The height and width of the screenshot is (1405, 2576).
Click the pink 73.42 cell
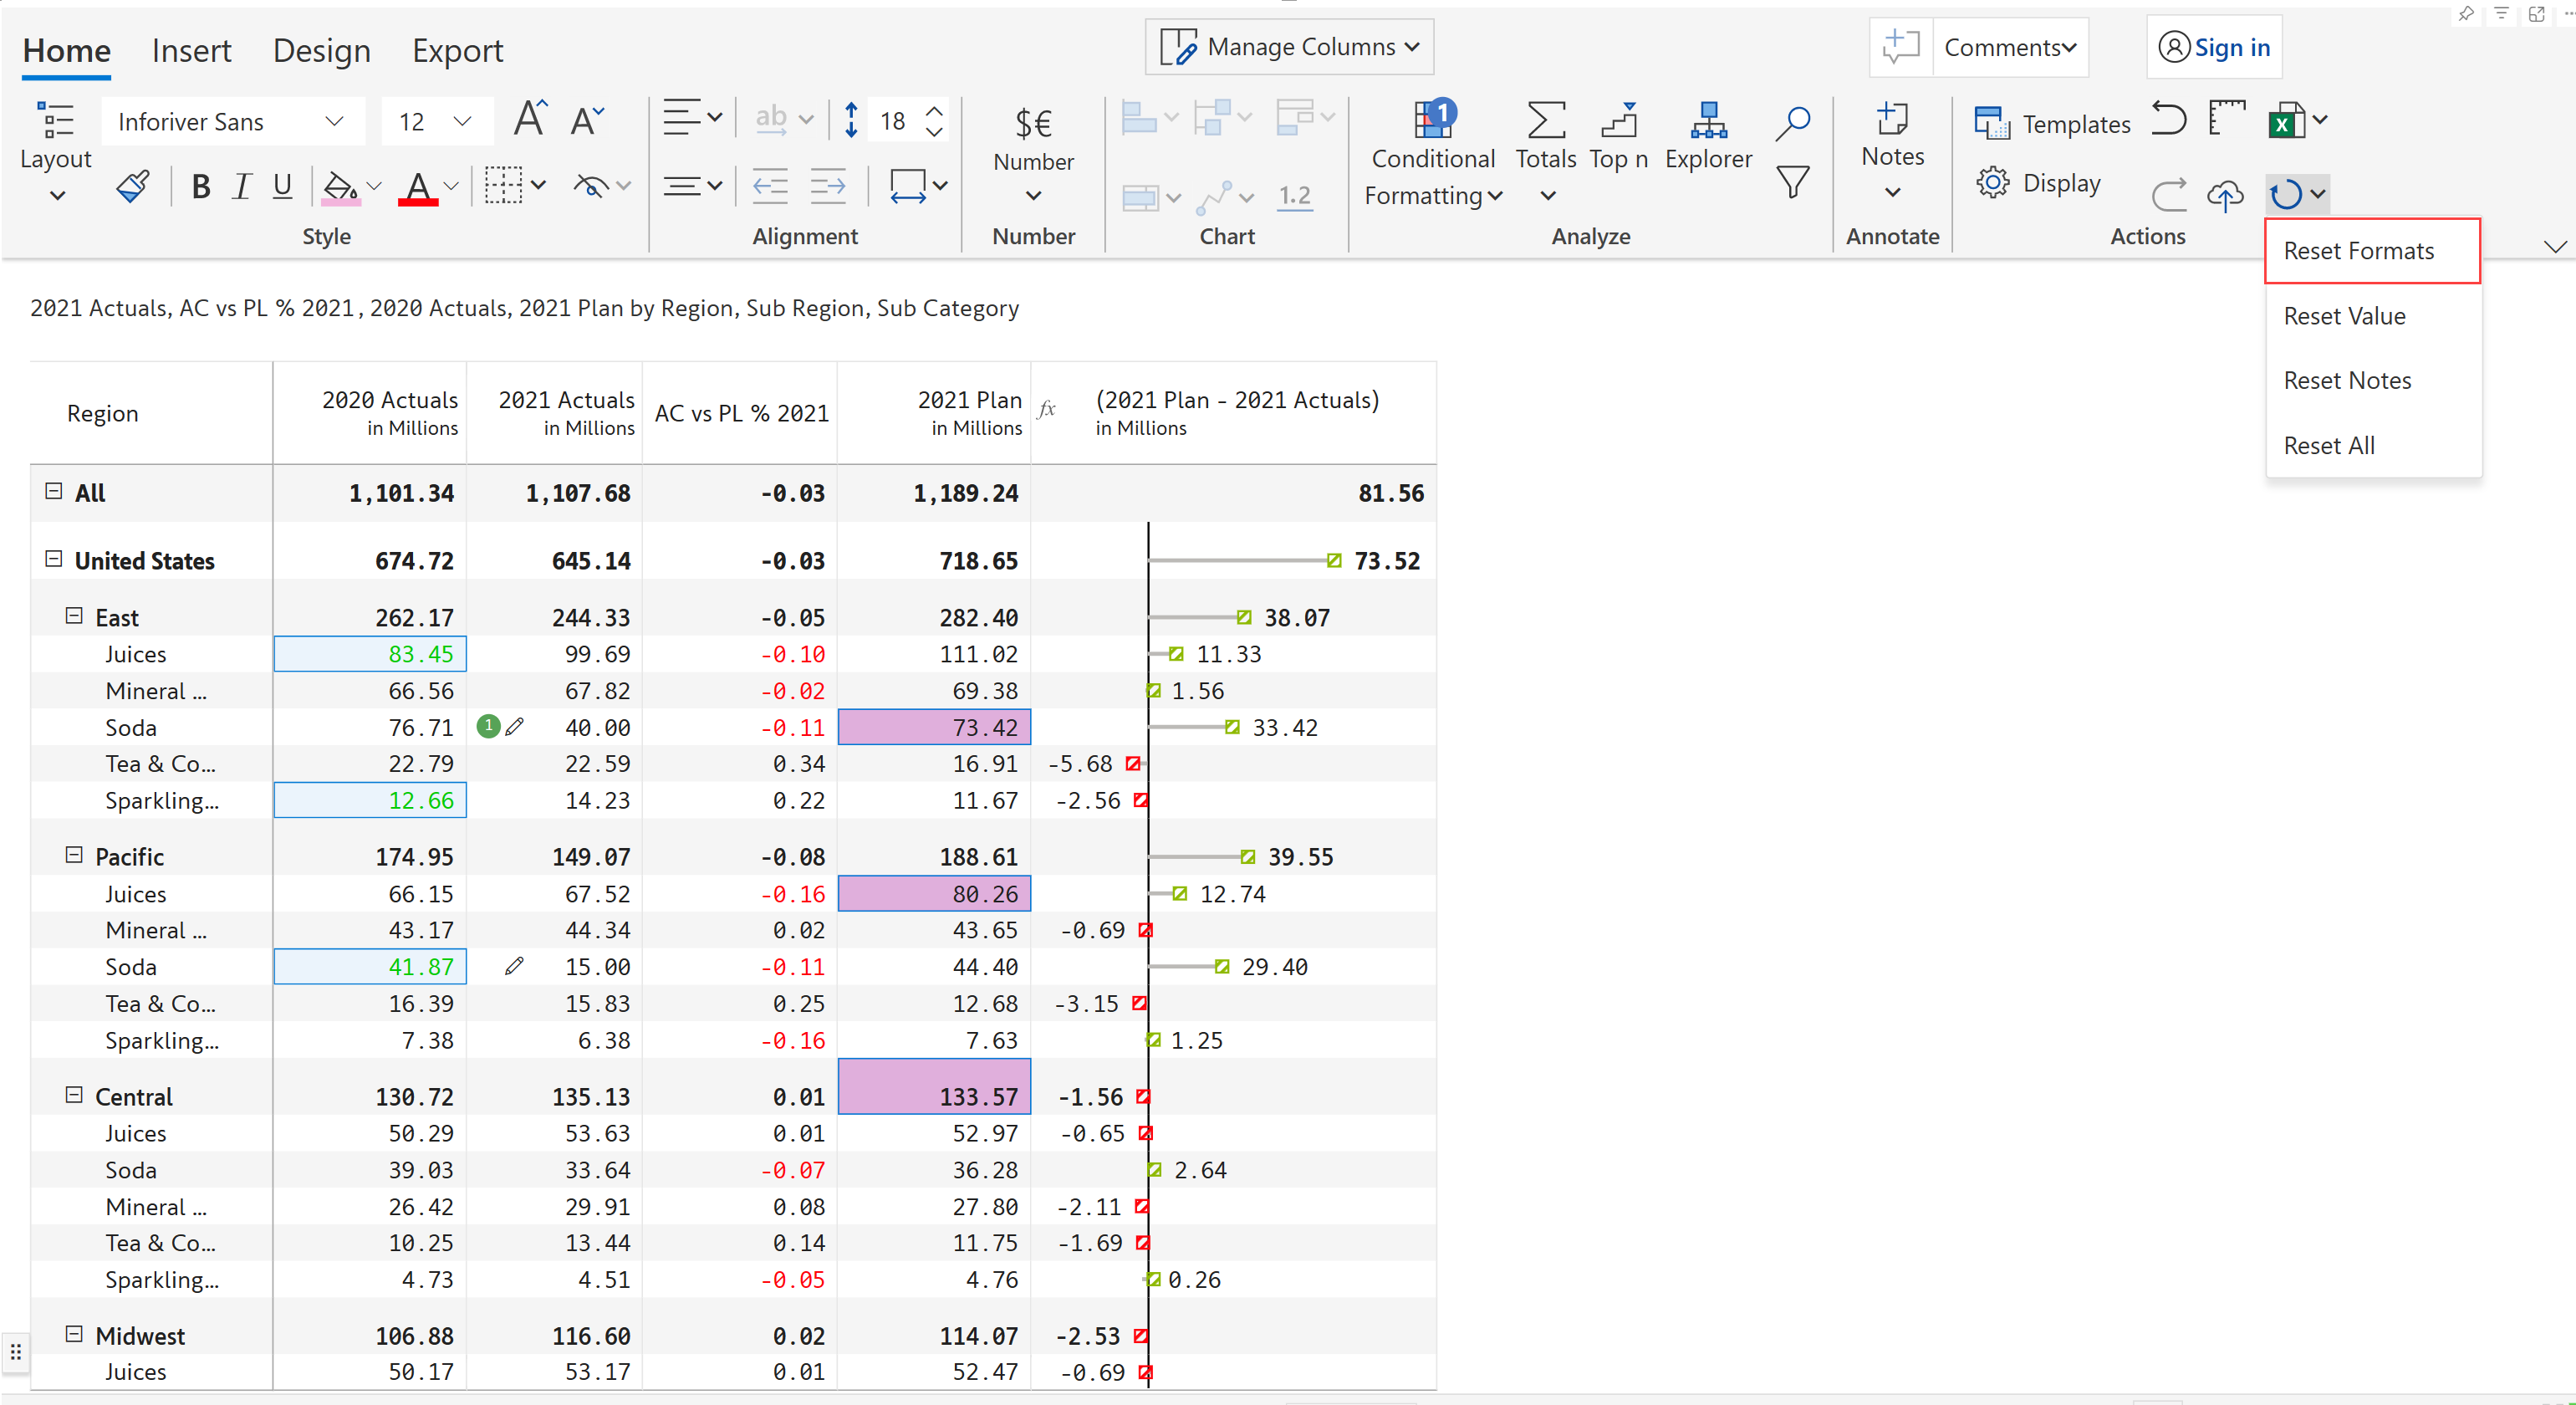934,727
